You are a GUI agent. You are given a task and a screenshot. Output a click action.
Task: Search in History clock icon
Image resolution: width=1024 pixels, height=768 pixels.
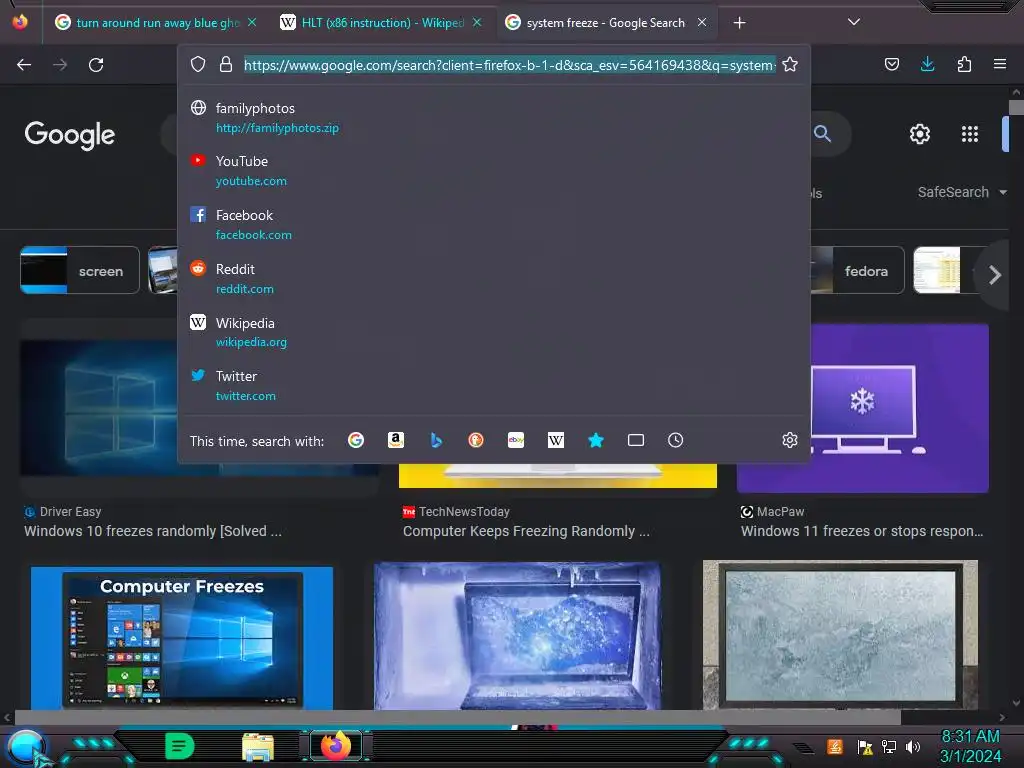(676, 440)
